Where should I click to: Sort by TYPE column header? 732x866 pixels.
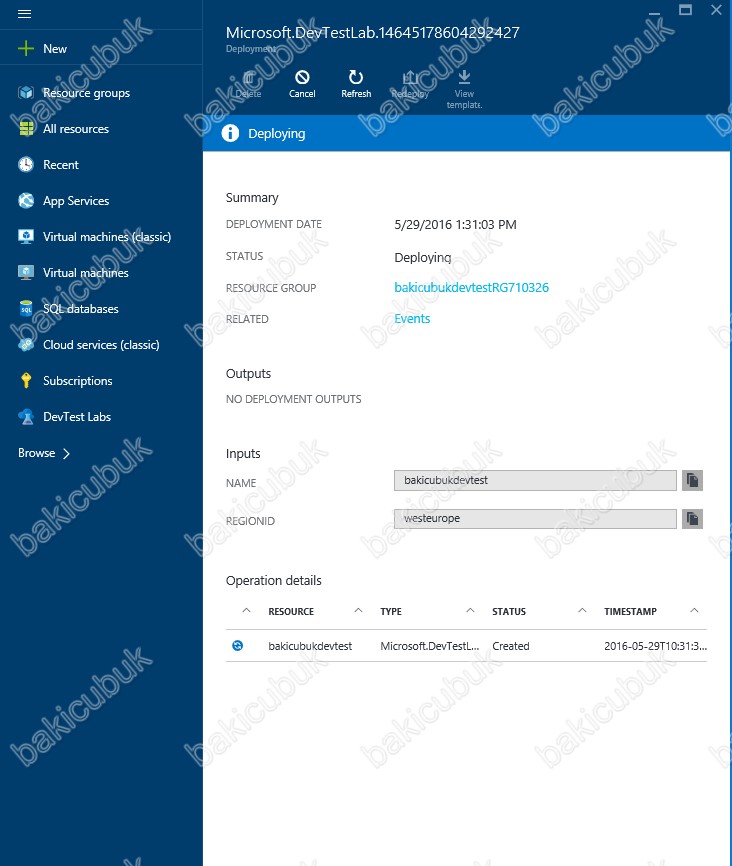point(391,611)
